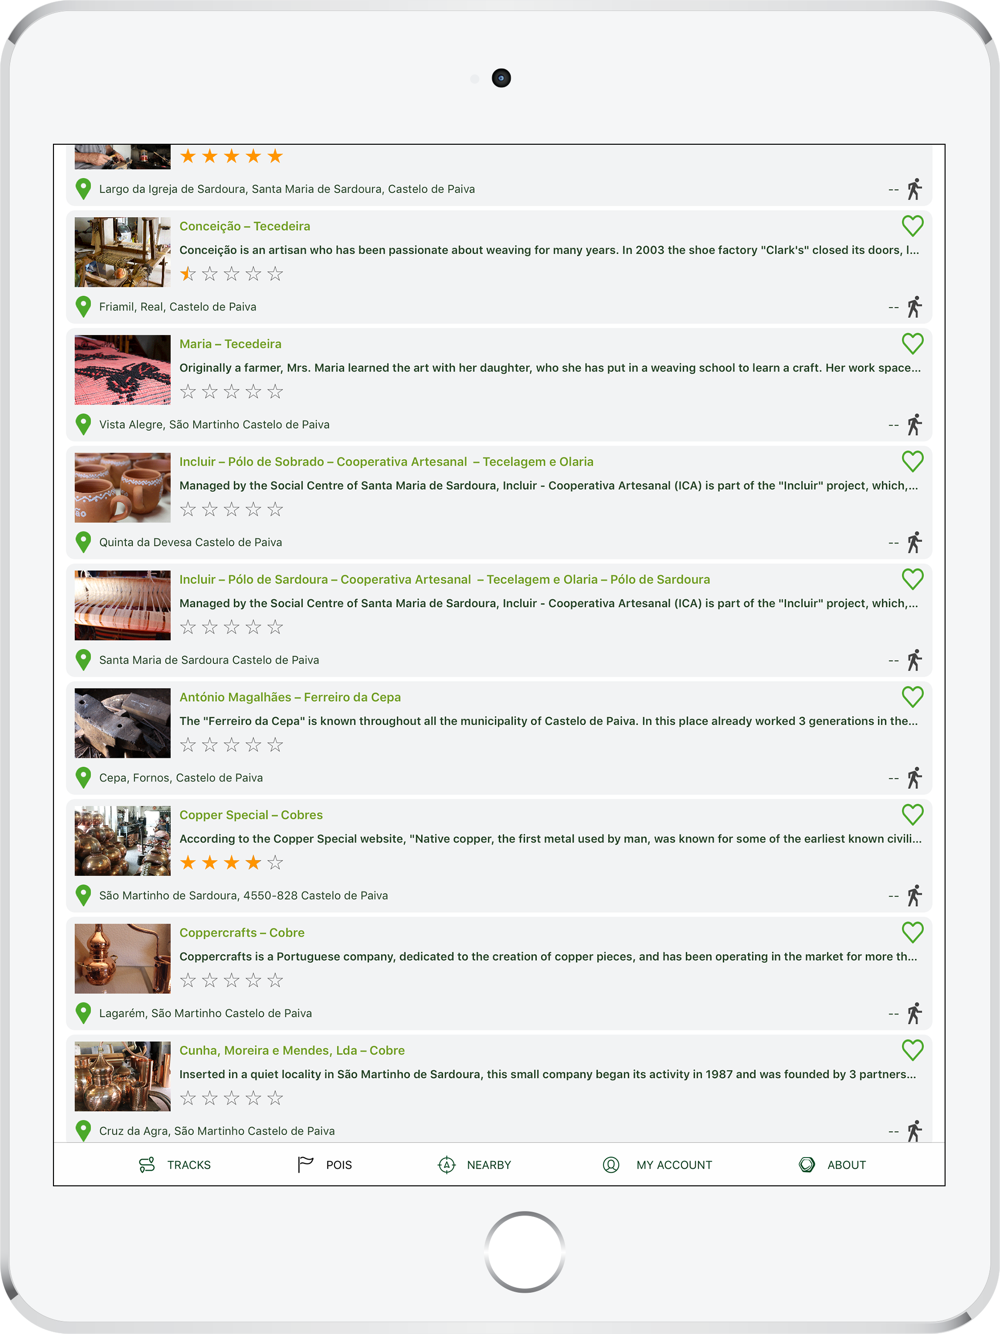This screenshot has height=1334, width=1000.
Task: Open Coppercrafts – Cobre title link
Action: click(x=242, y=933)
